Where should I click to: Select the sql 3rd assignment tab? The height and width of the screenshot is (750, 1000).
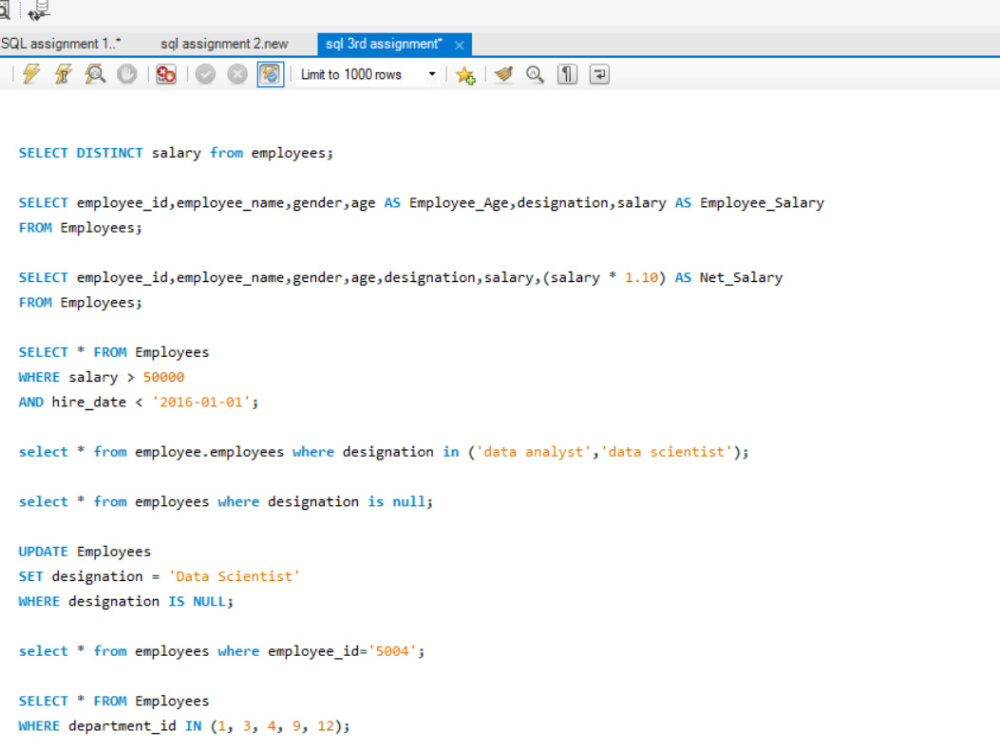coord(384,44)
